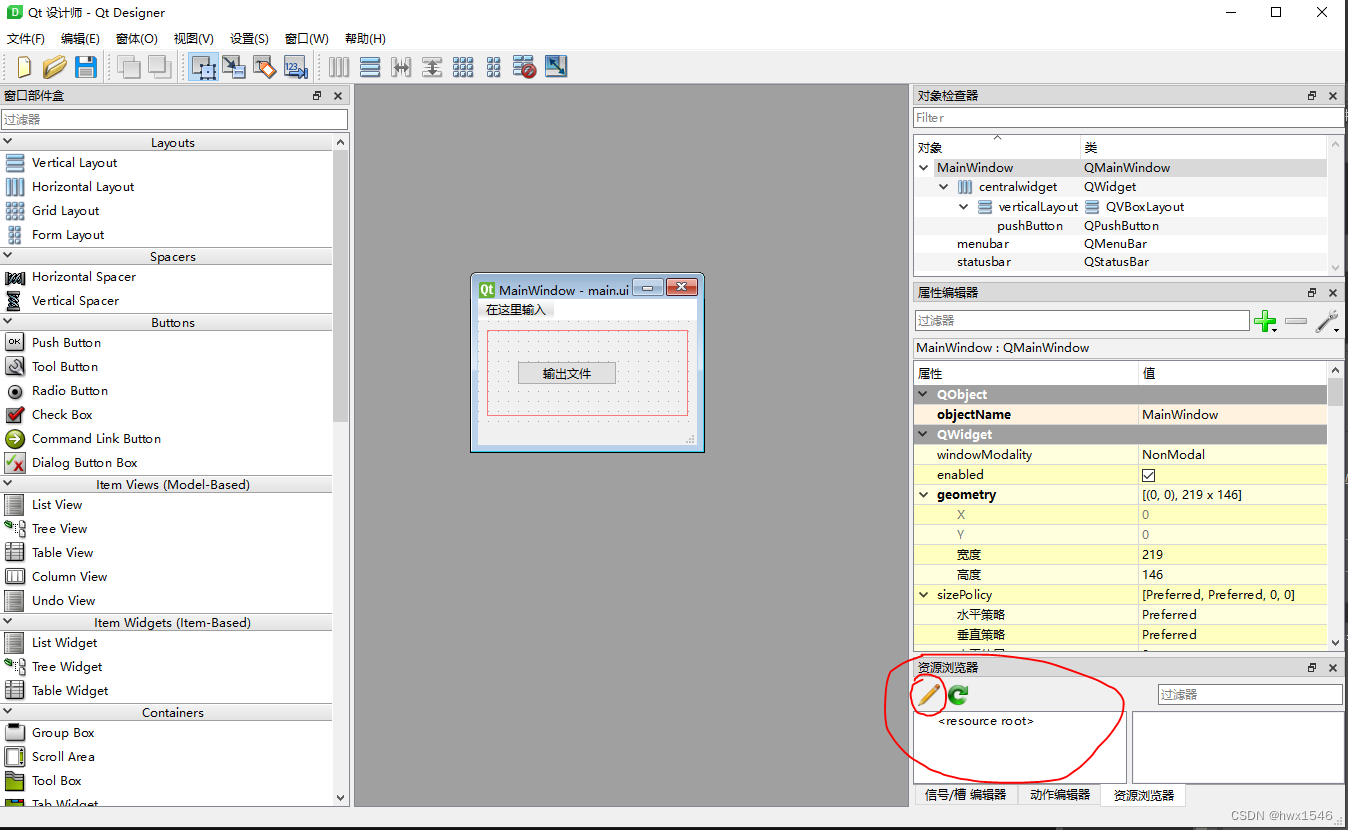This screenshot has width=1348, height=830.
Task: Select the 输出文件 button on the form
Action: [567, 373]
